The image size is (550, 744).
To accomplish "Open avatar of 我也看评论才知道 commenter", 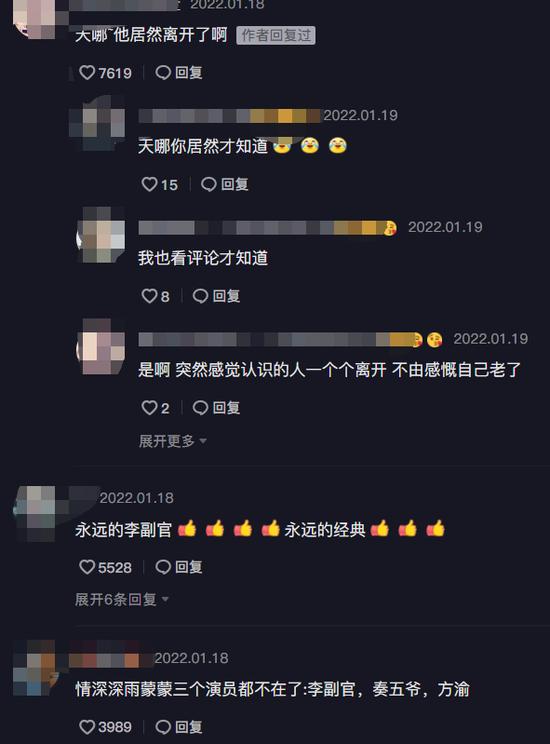I will coord(101,234).
